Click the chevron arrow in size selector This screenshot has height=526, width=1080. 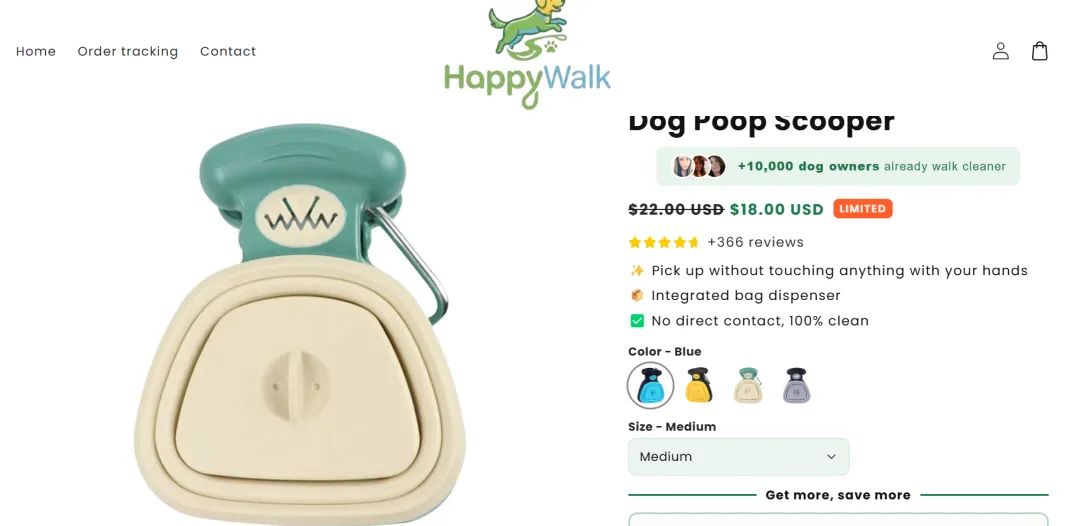tap(831, 456)
